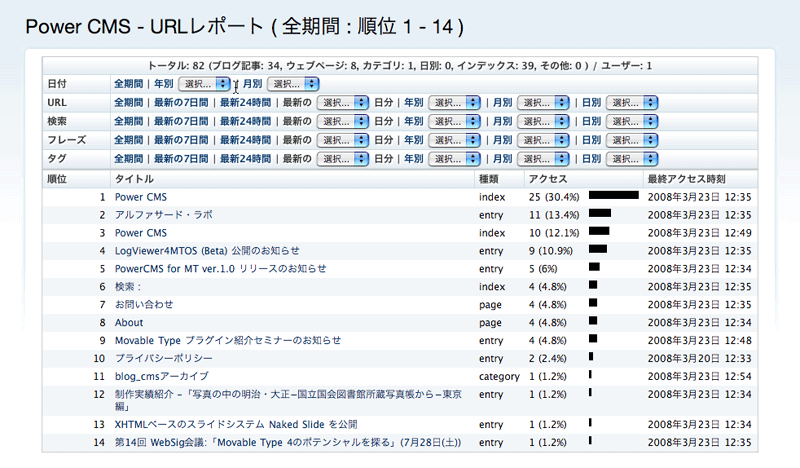Choose 最新24時間 in the タグ row
The image size is (800, 468).
click(x=245, y=159)
